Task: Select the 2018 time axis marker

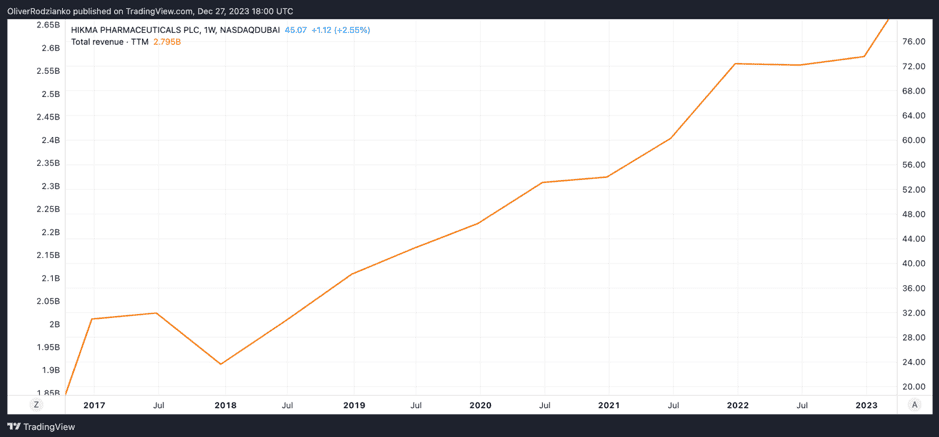Action: tap(225, 405)
